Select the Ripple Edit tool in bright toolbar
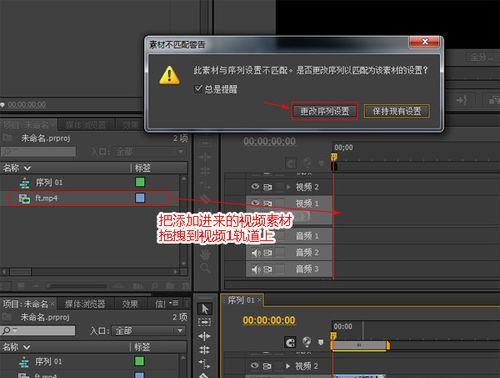 204,336
